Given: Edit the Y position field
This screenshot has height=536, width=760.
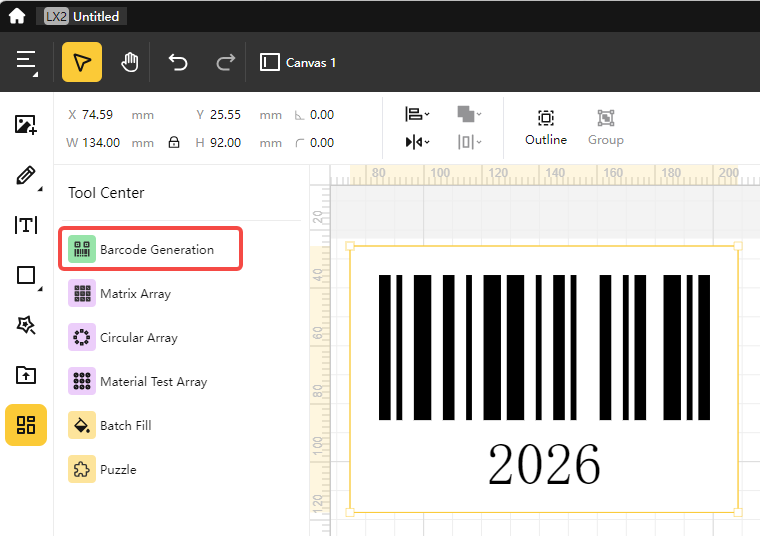Looking at the screenshot, I should [225, 115].
